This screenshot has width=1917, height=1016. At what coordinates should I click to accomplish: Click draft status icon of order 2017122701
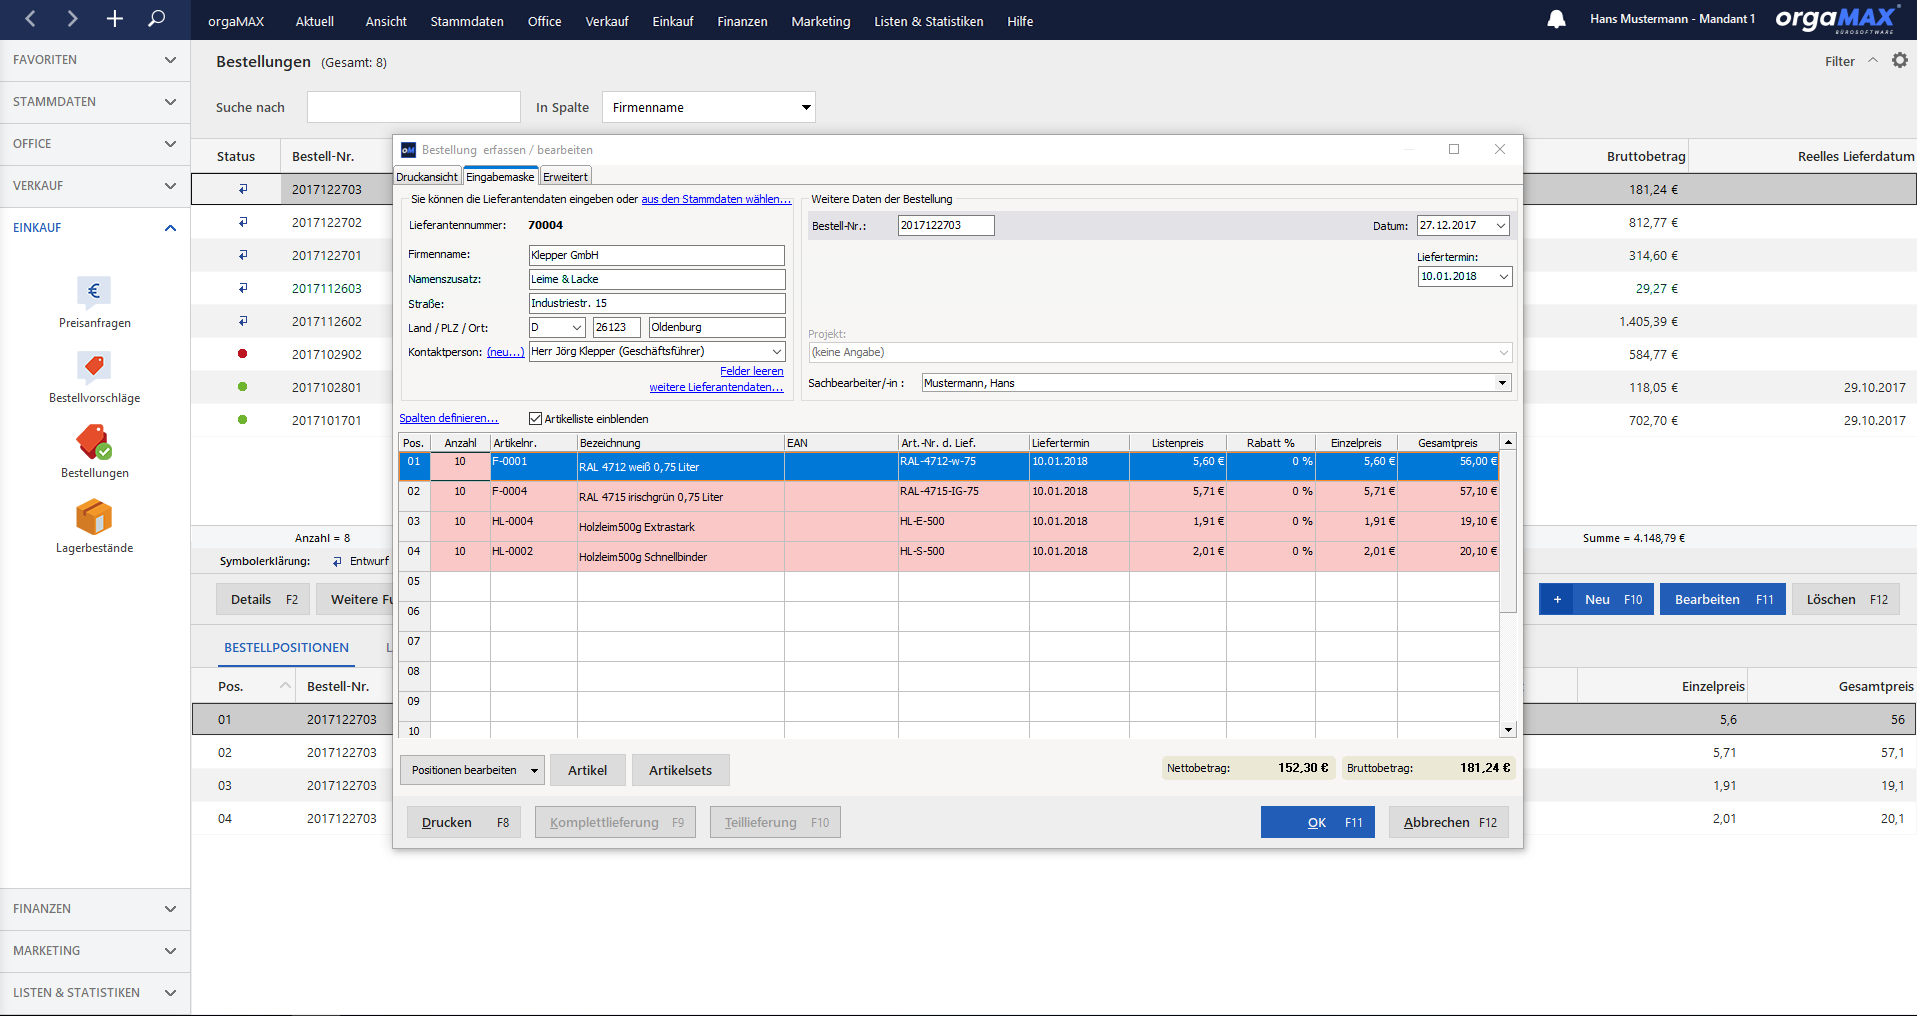[x=243, y=255]
